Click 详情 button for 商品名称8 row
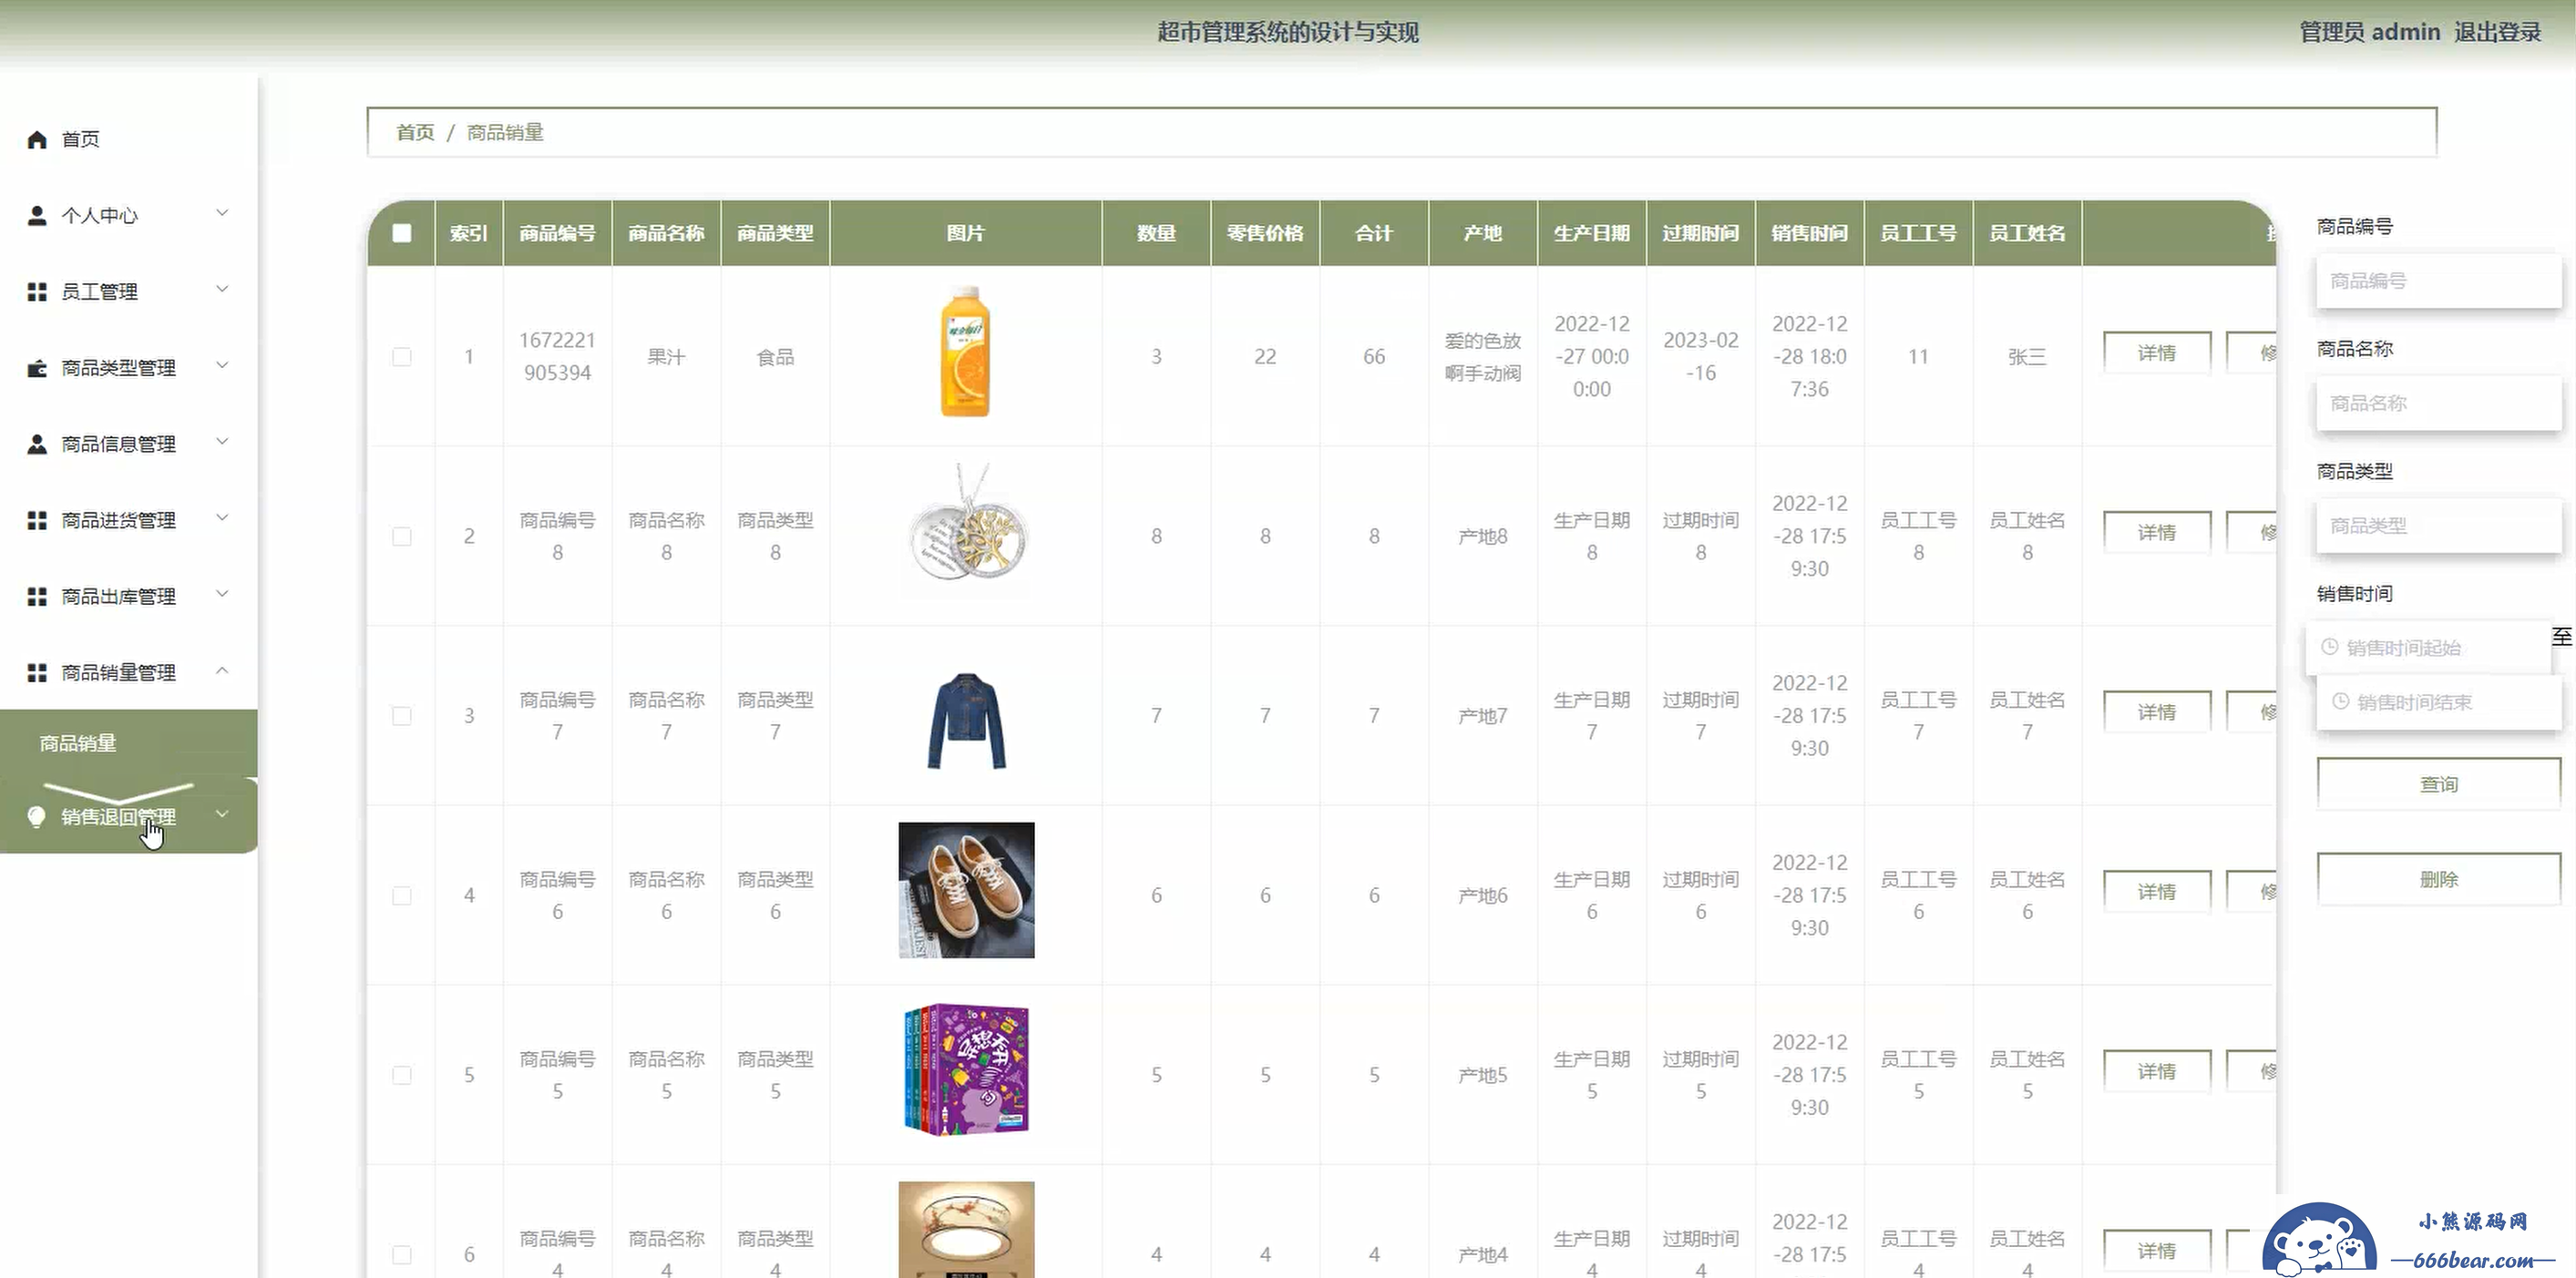This screenshot has height=1278, width=2576. tap(2157, 533)
